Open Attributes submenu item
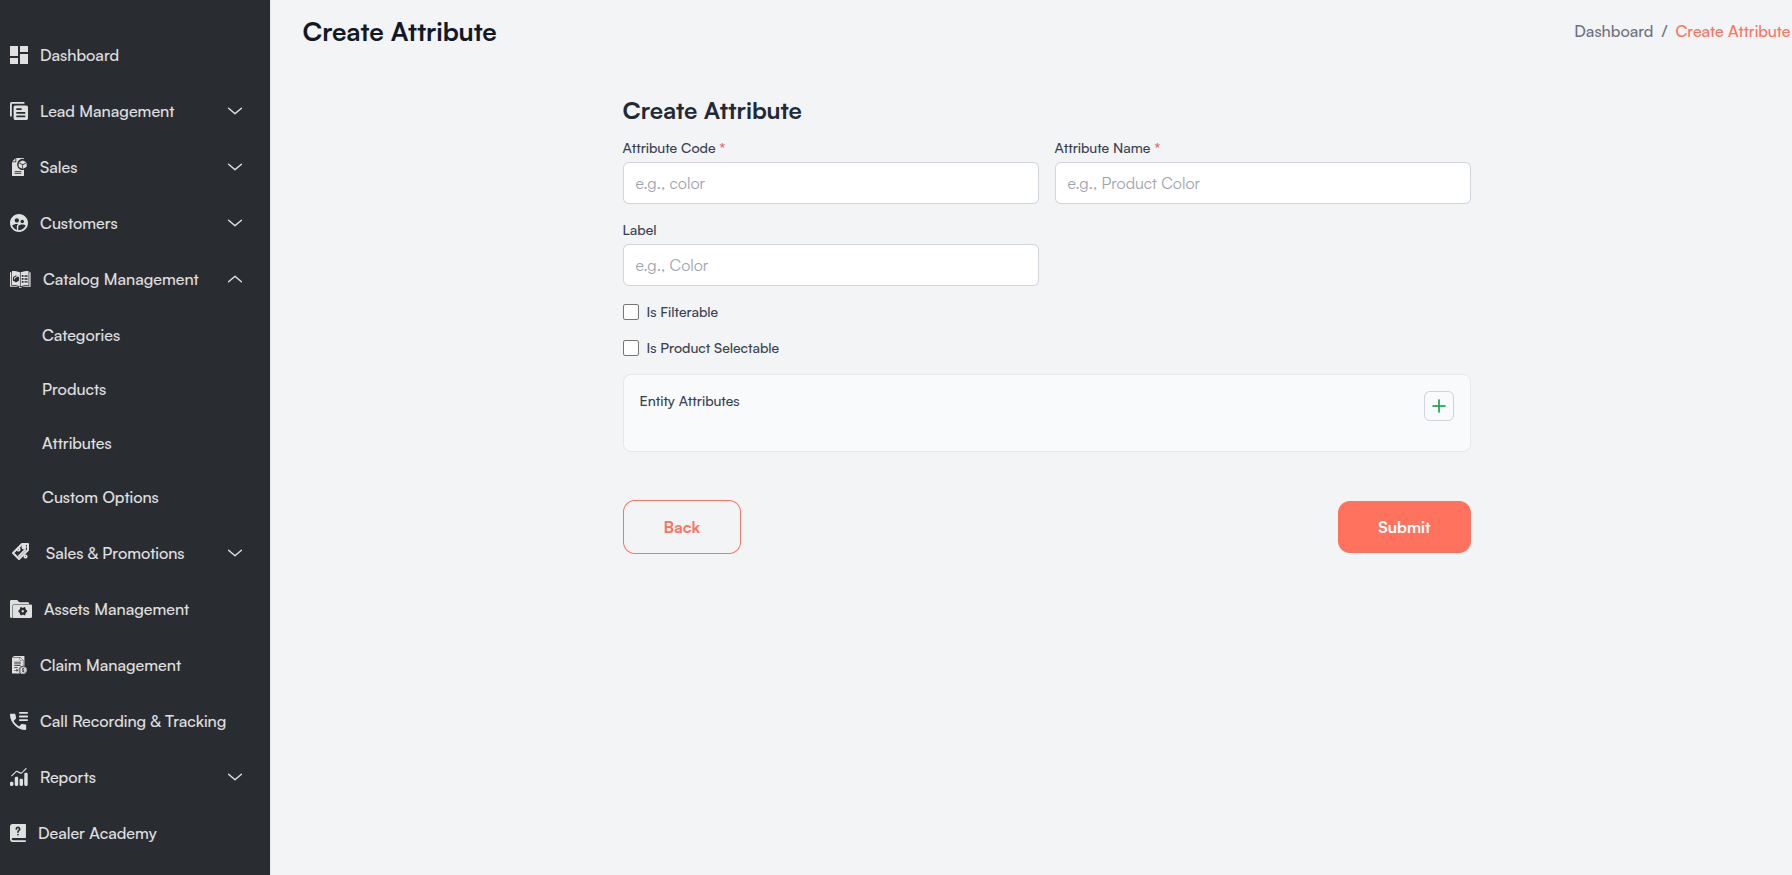 tap(77, 443)
